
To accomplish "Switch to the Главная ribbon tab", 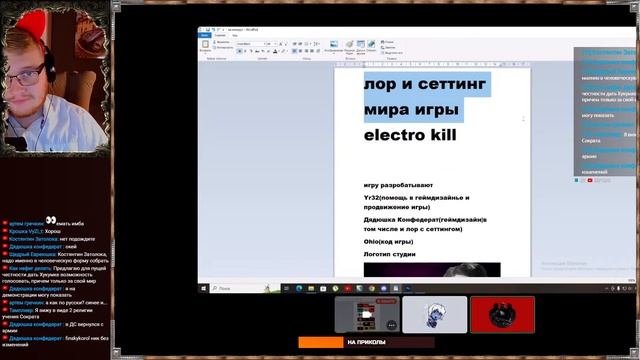I will tap(220, 36).
